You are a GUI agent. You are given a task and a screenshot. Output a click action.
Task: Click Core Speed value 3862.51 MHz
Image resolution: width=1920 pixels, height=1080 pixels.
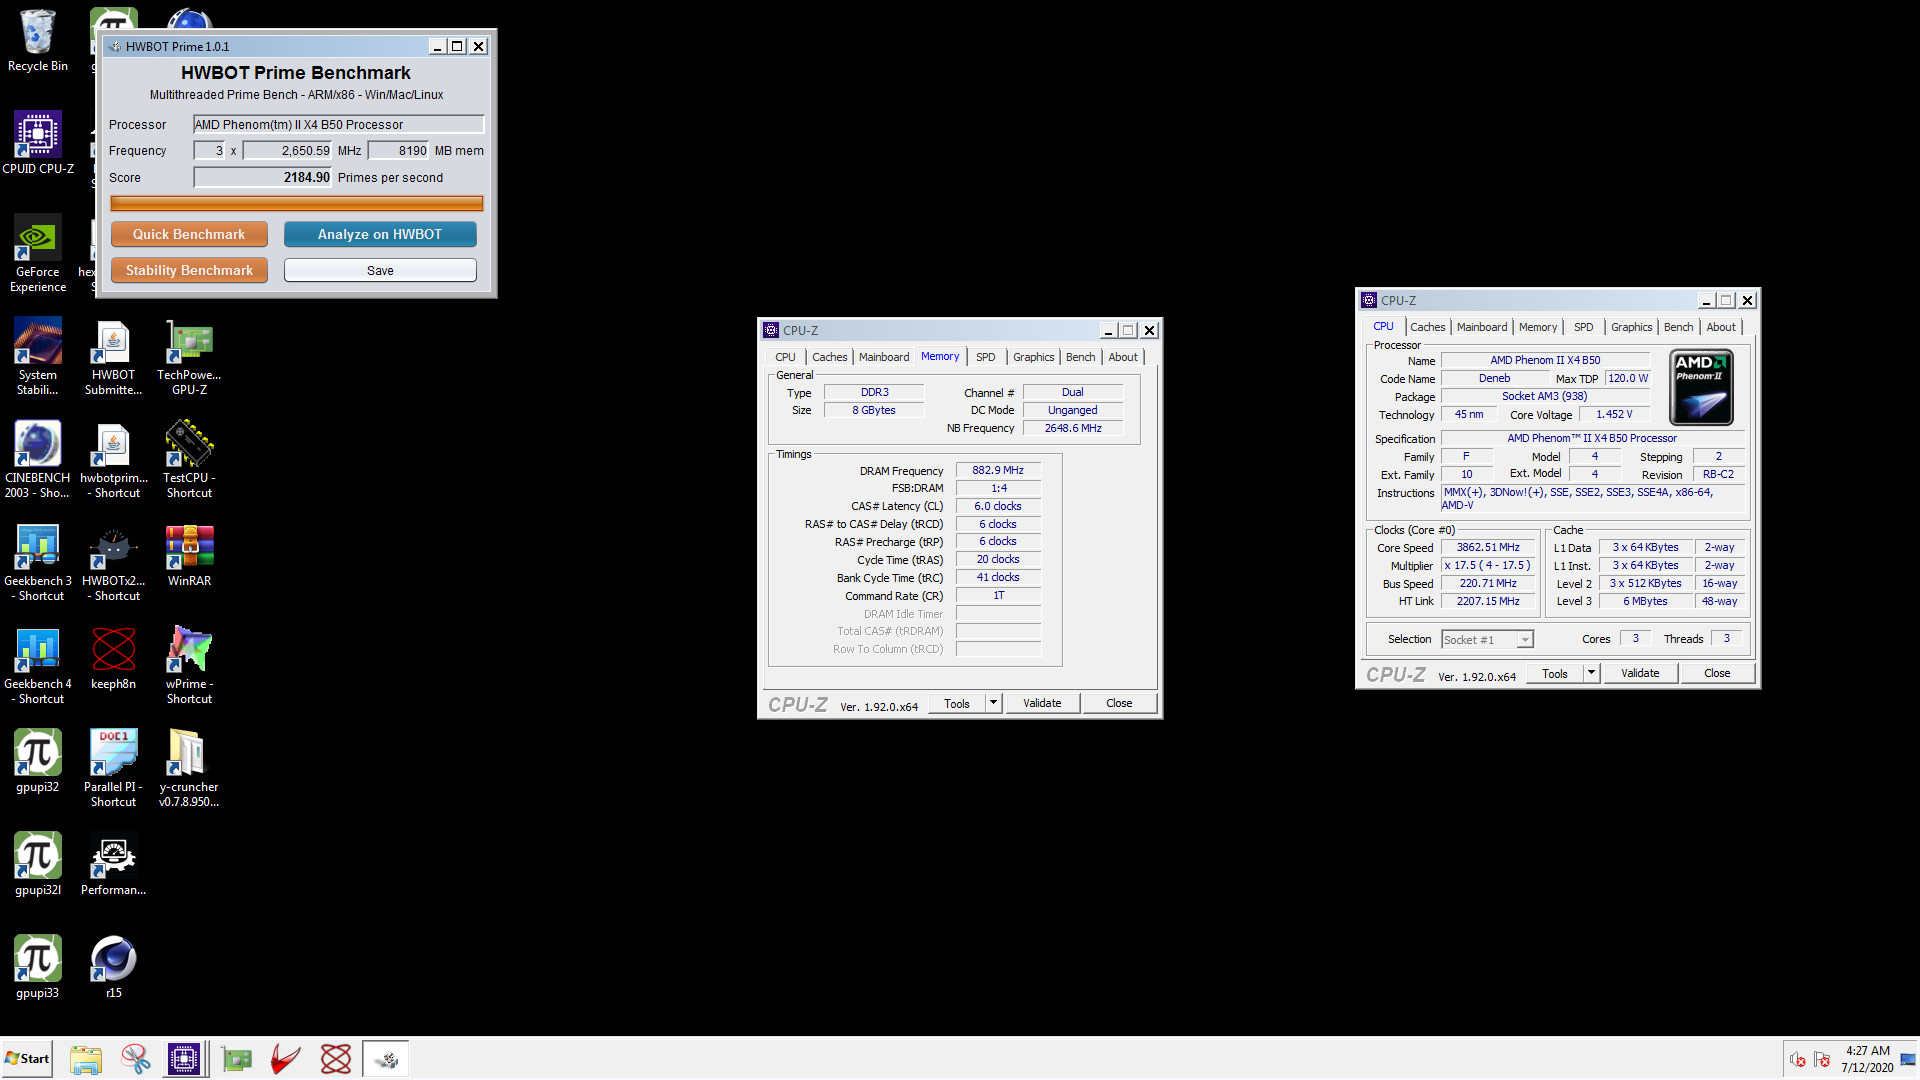click(1488, 547)
